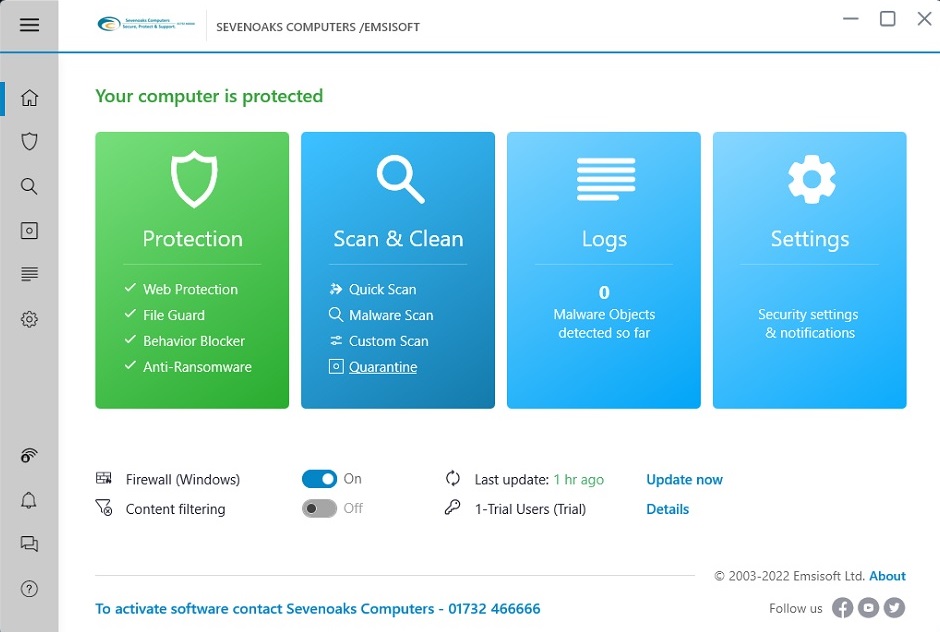The image size is (940, 632).
Task: Click the lines icon on Logs tile
Action: (x=605, y=179)
